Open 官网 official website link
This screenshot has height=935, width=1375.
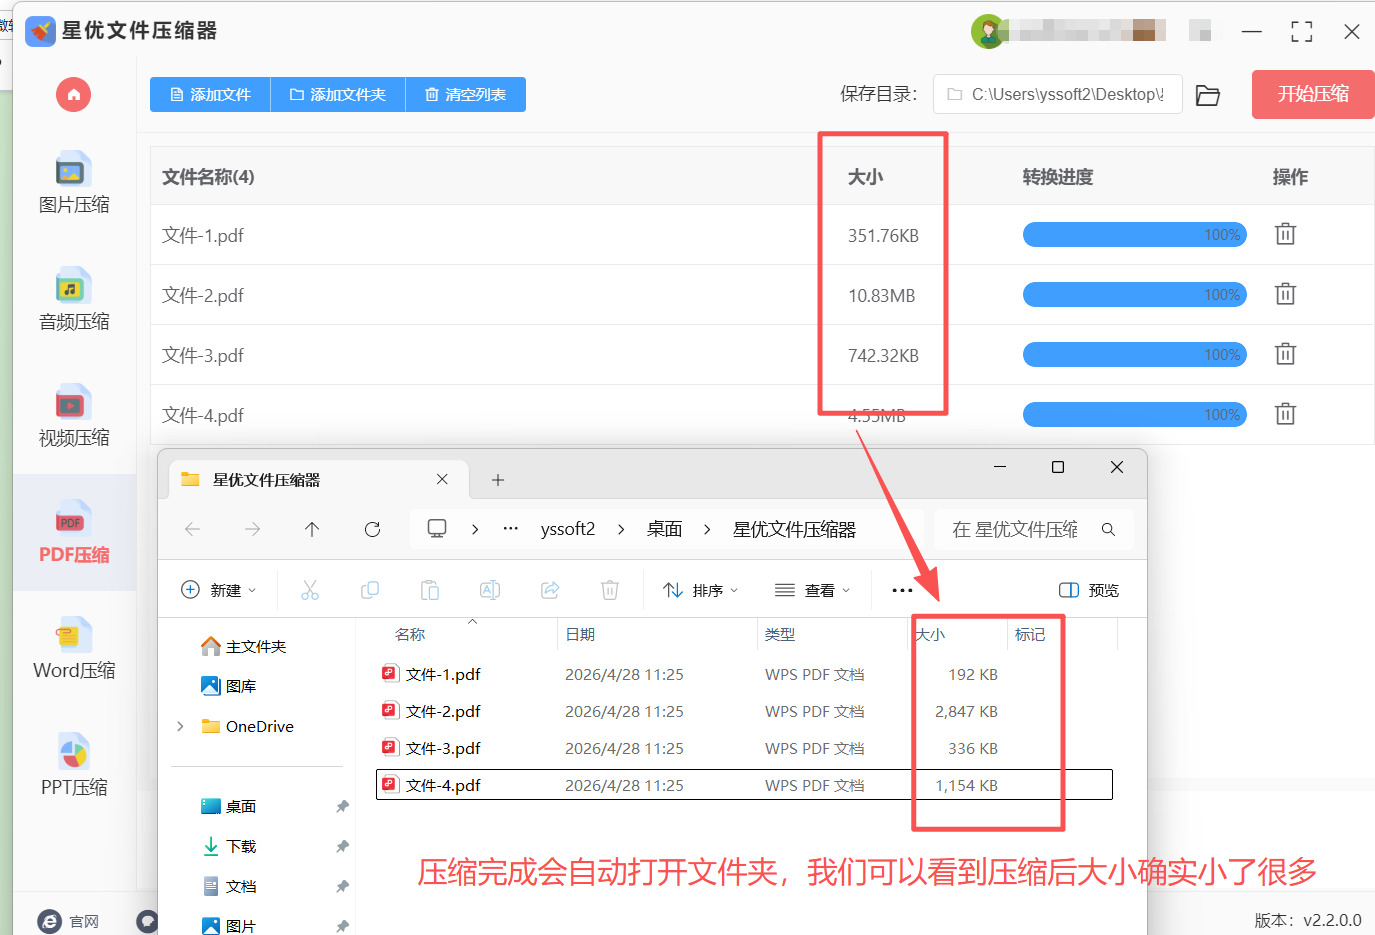tap(69, 921)
